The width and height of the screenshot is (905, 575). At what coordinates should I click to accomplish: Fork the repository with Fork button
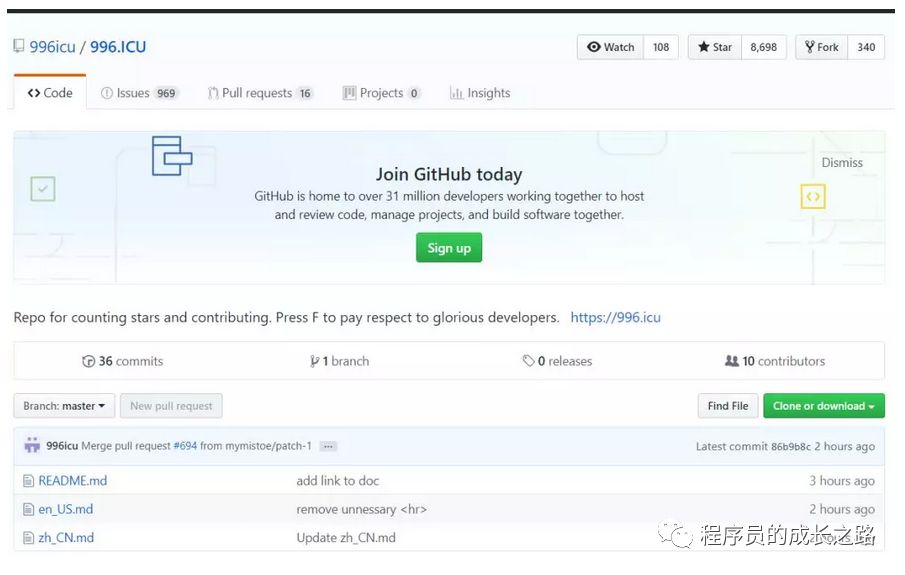tap(821, 47)
